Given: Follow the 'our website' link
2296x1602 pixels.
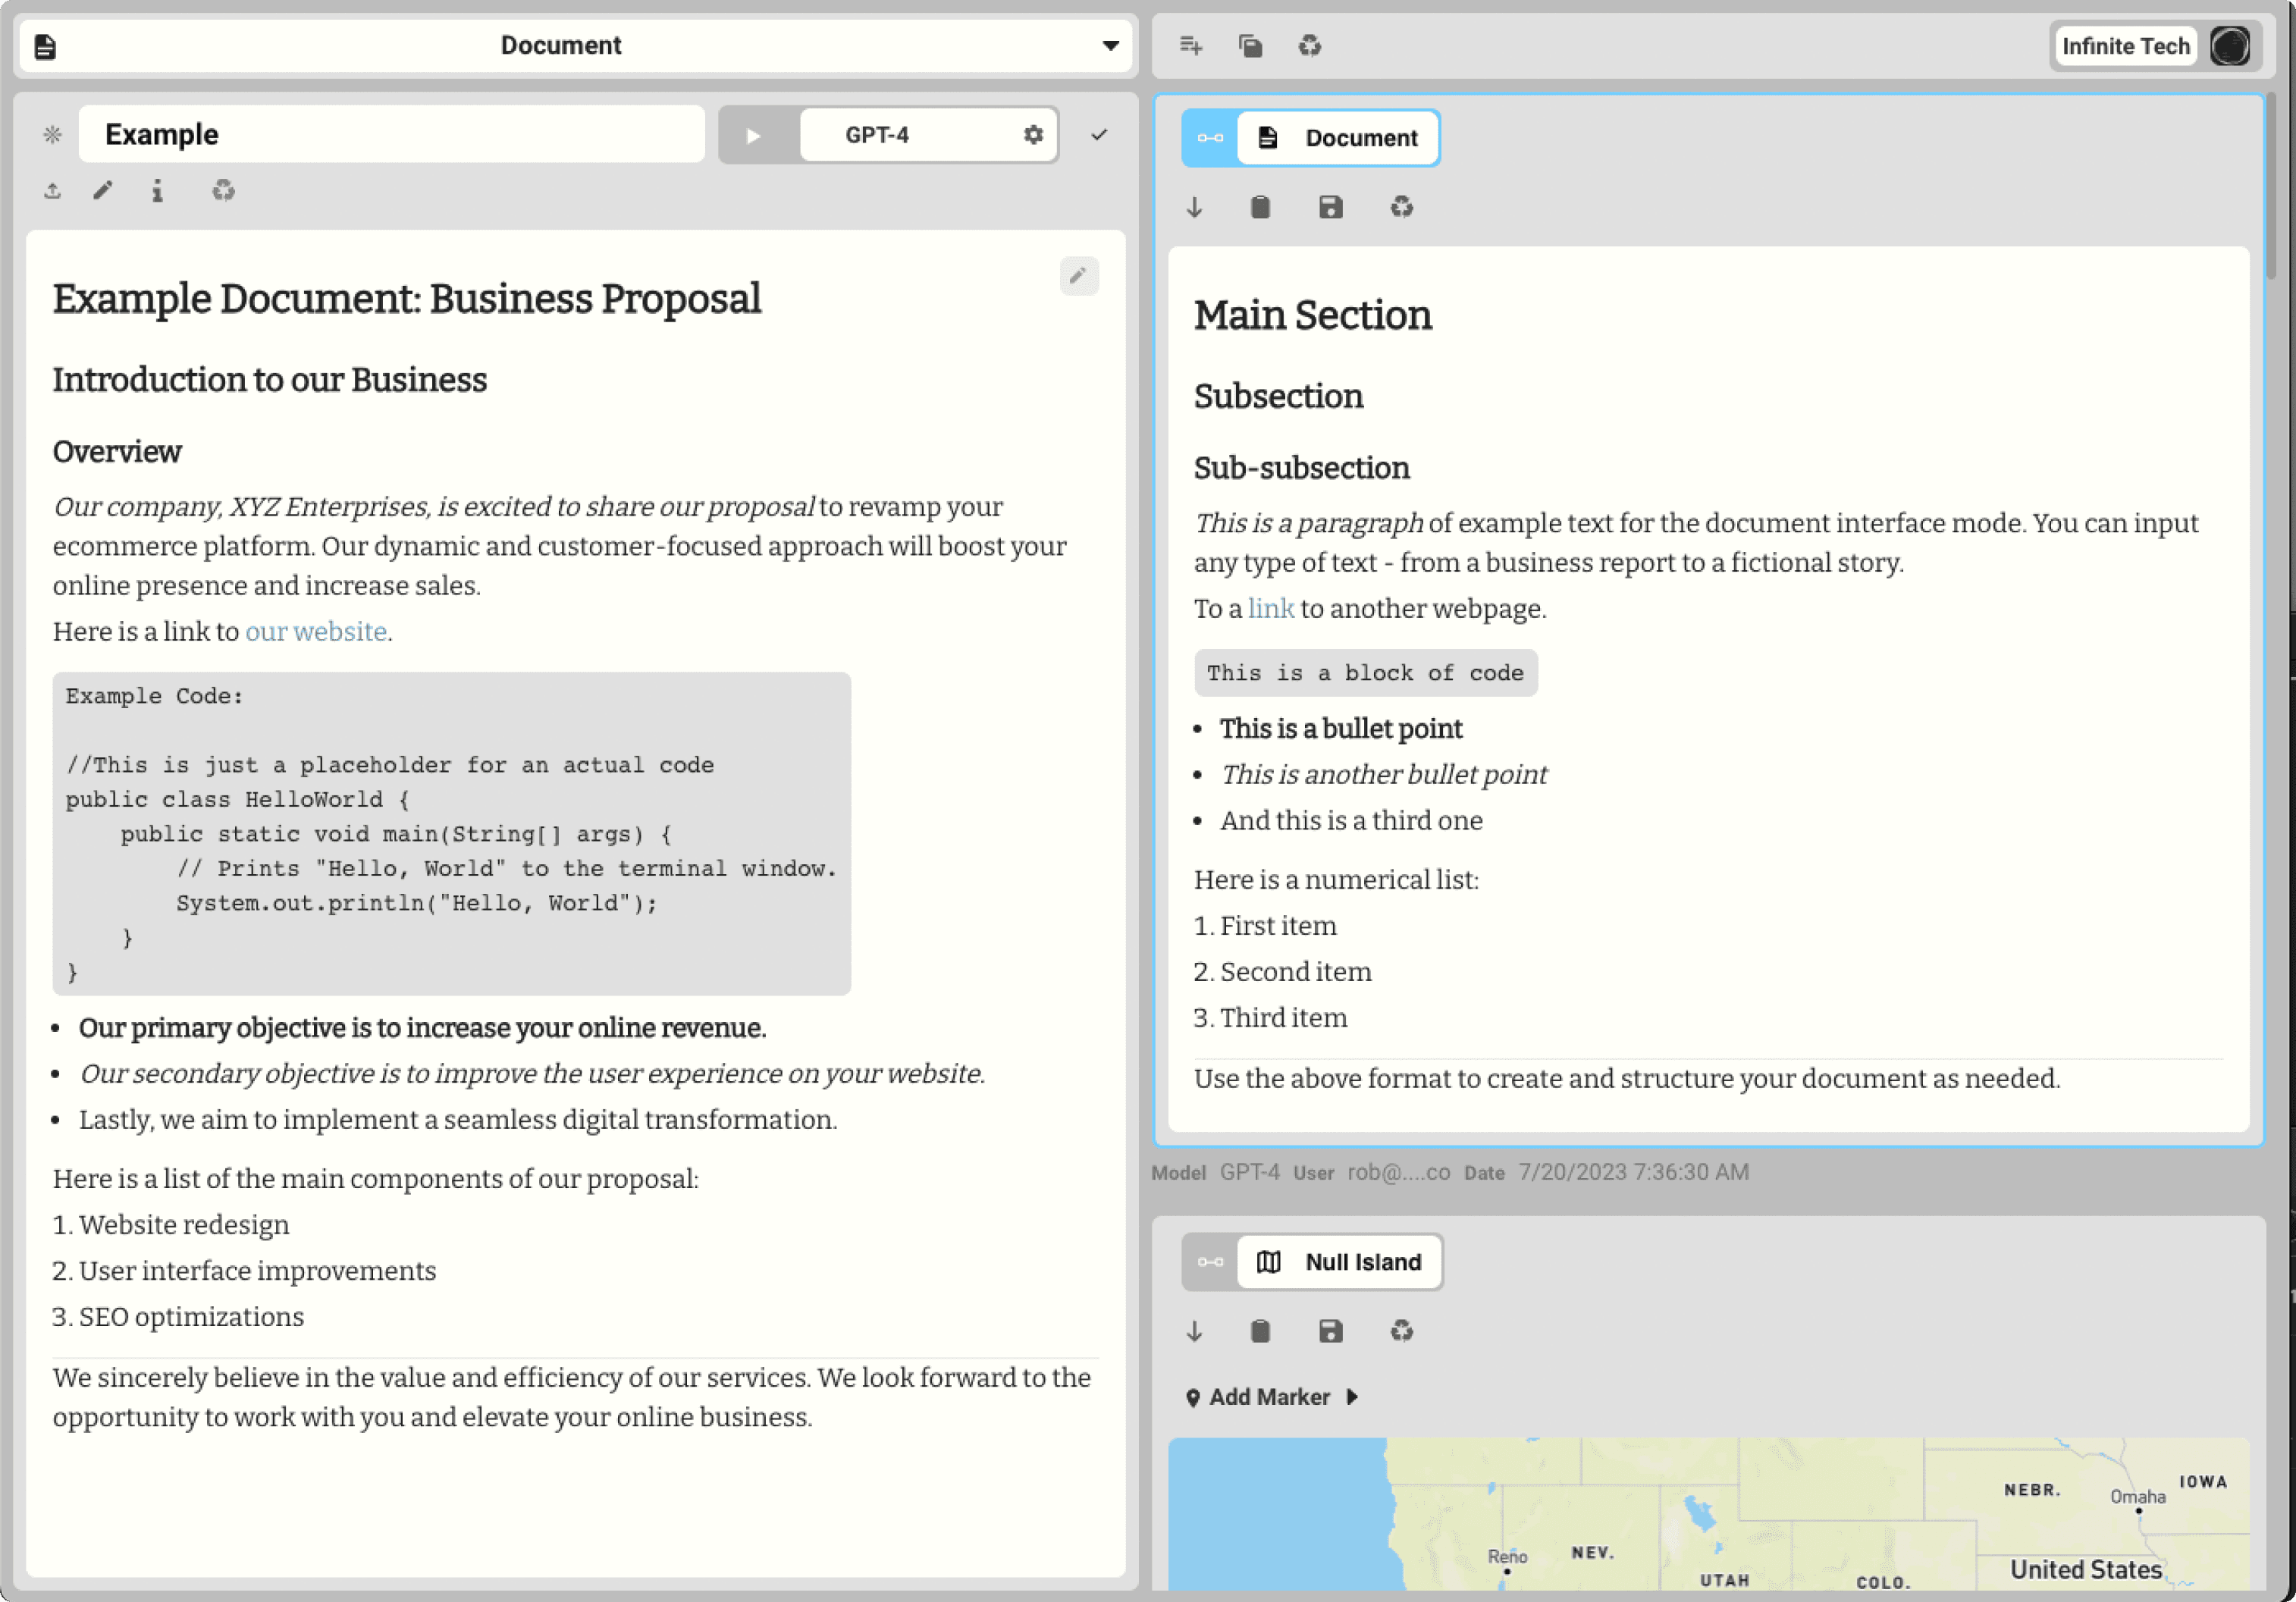Looking at the screenshot, I should (x=316, y=632).
